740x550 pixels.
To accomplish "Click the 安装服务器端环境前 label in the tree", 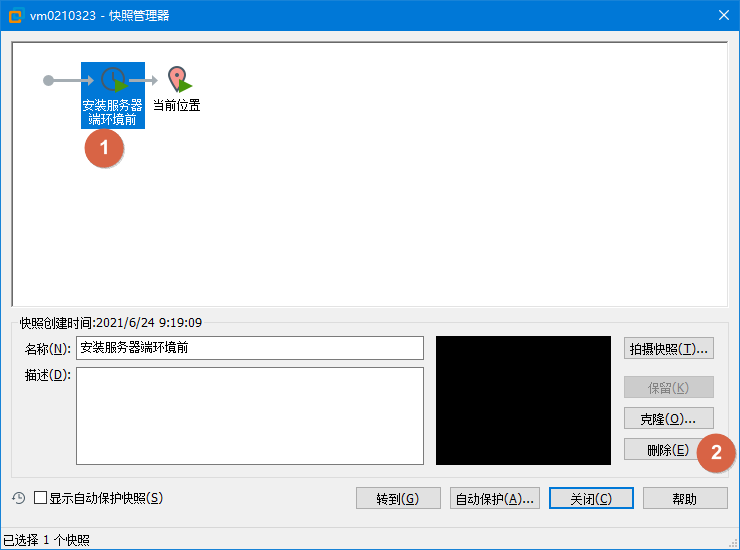I will click(113, 112).
